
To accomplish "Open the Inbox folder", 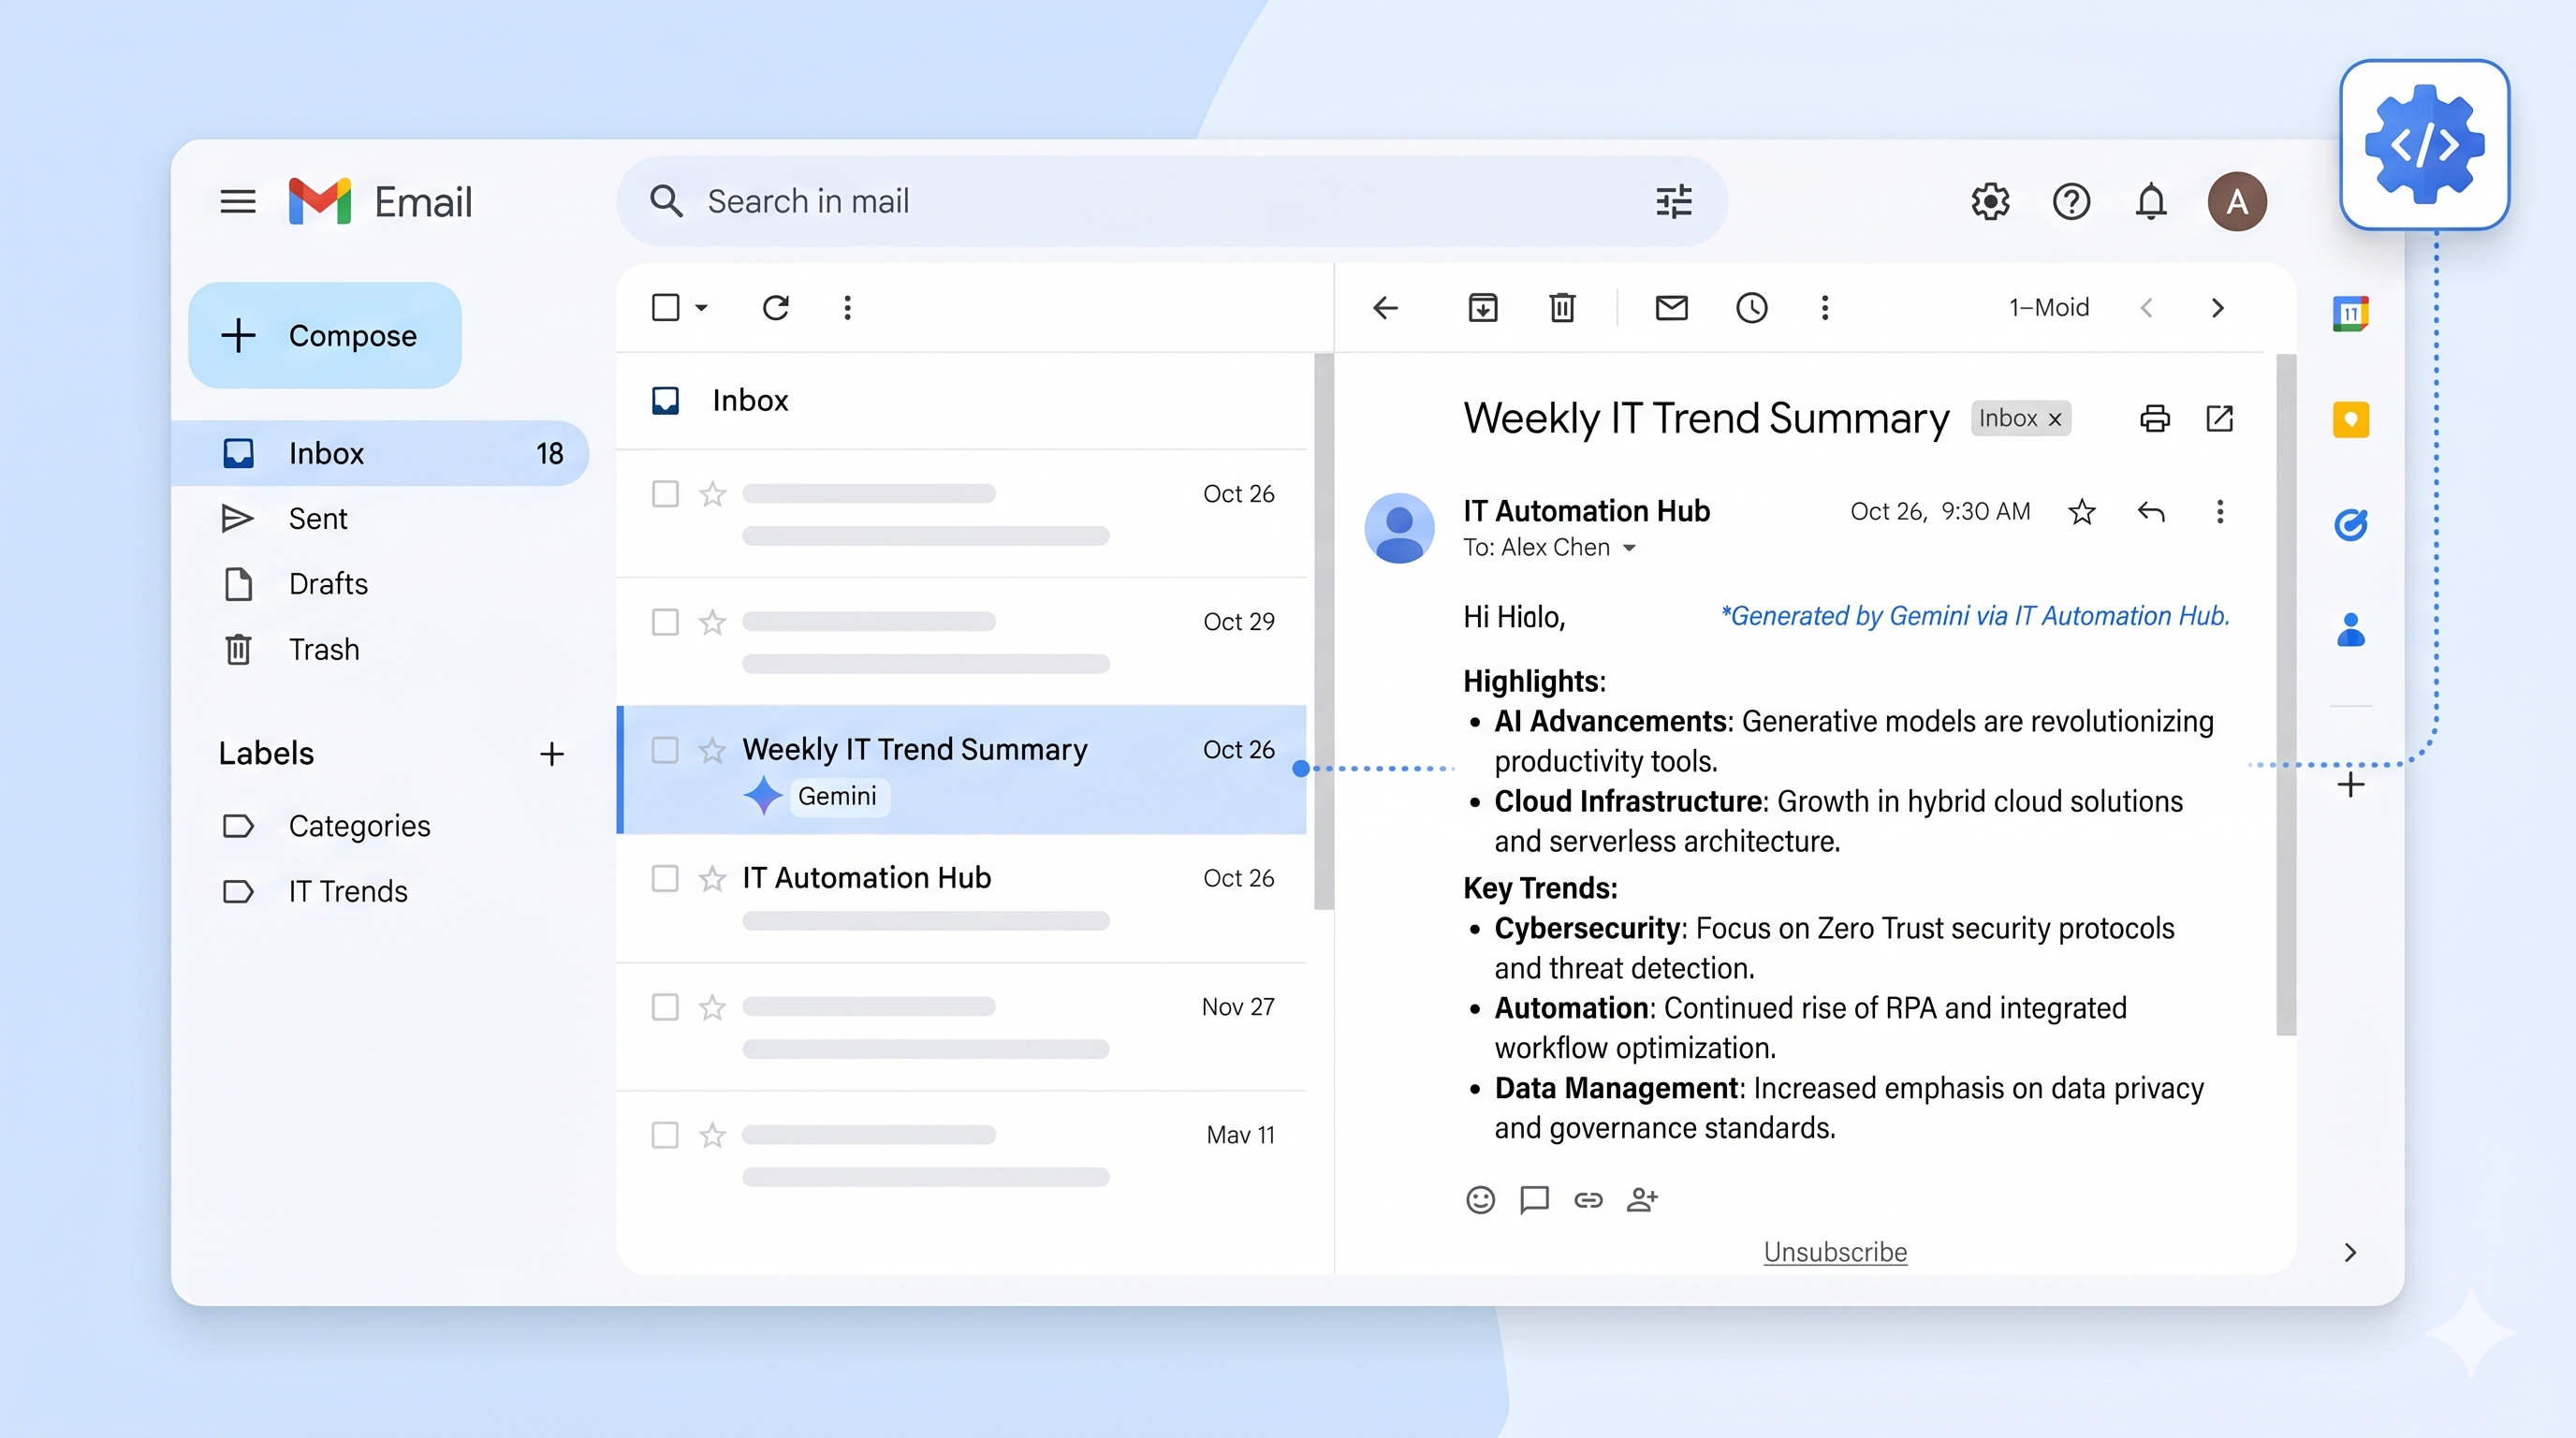I will (380, 453).
